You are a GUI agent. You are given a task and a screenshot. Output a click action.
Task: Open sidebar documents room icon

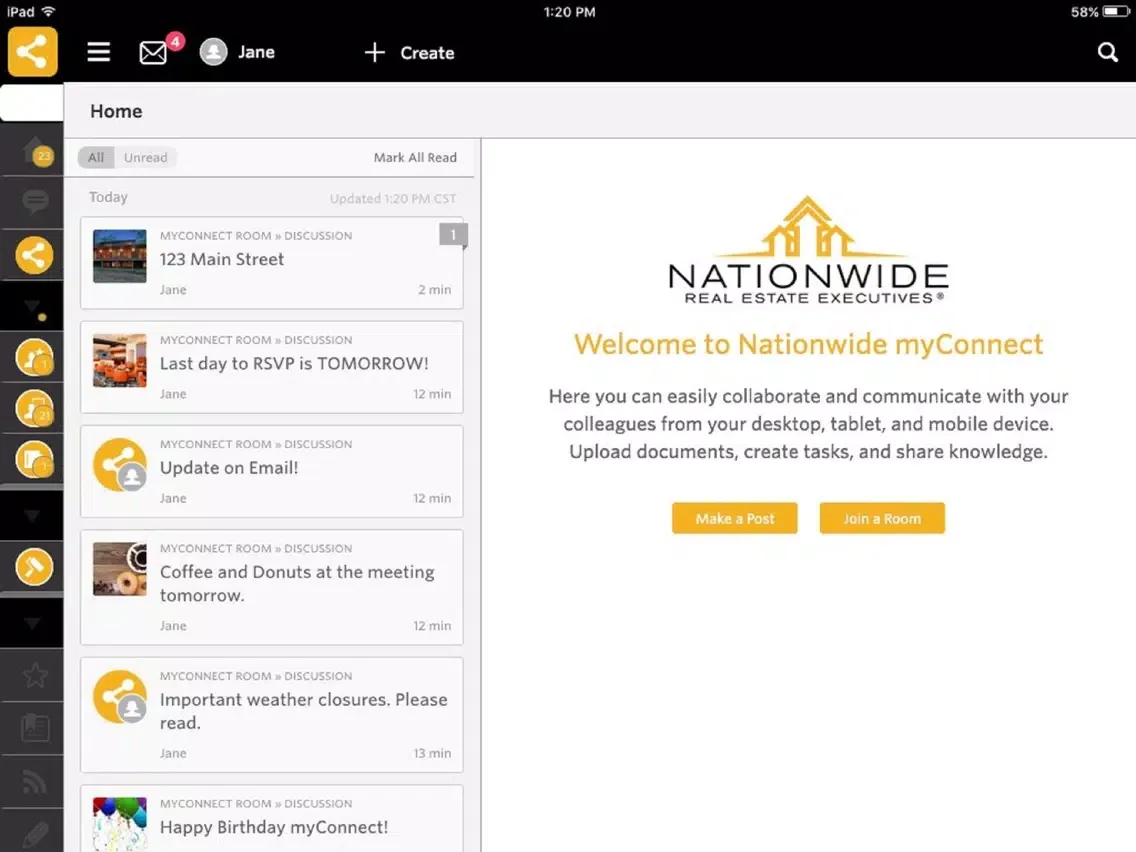click(34, 459)
